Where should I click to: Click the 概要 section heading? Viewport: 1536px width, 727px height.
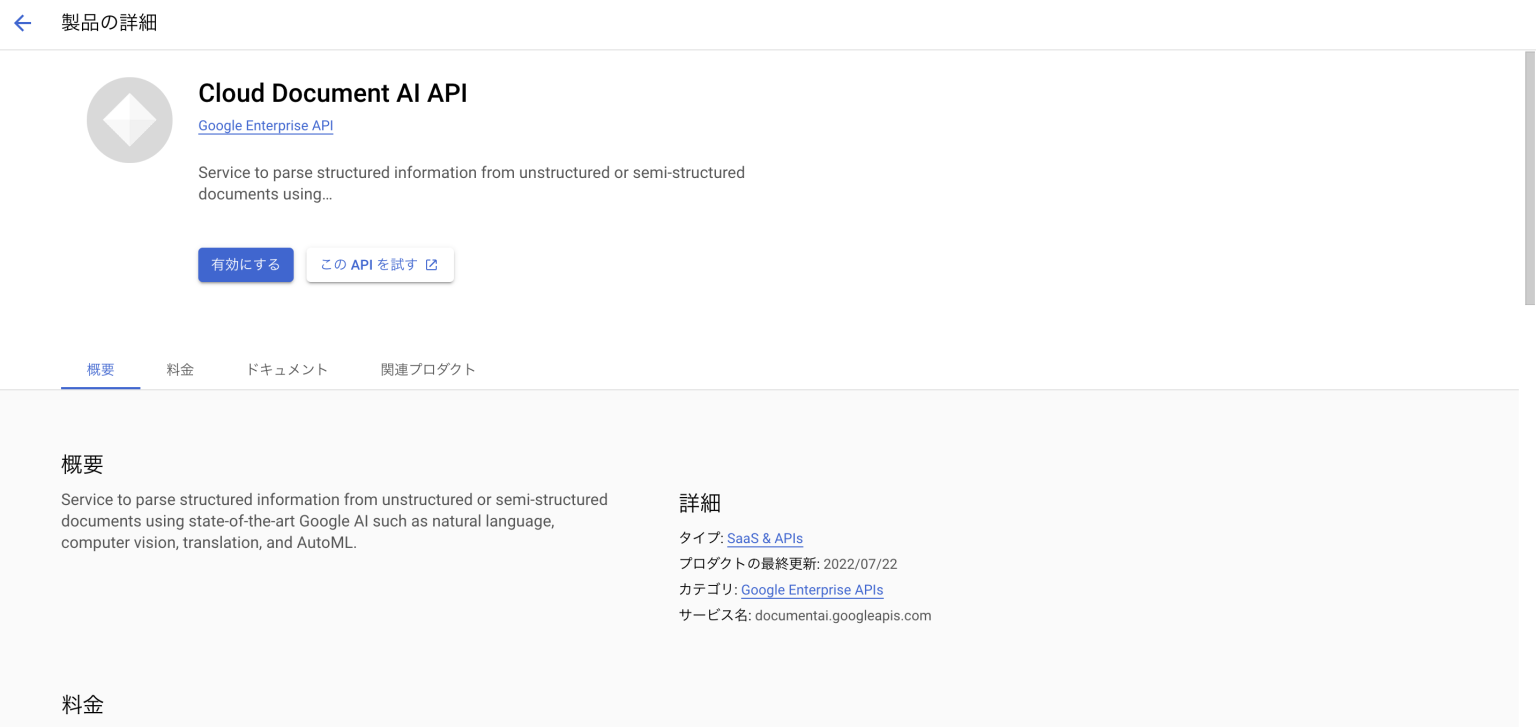pos(83,464)
